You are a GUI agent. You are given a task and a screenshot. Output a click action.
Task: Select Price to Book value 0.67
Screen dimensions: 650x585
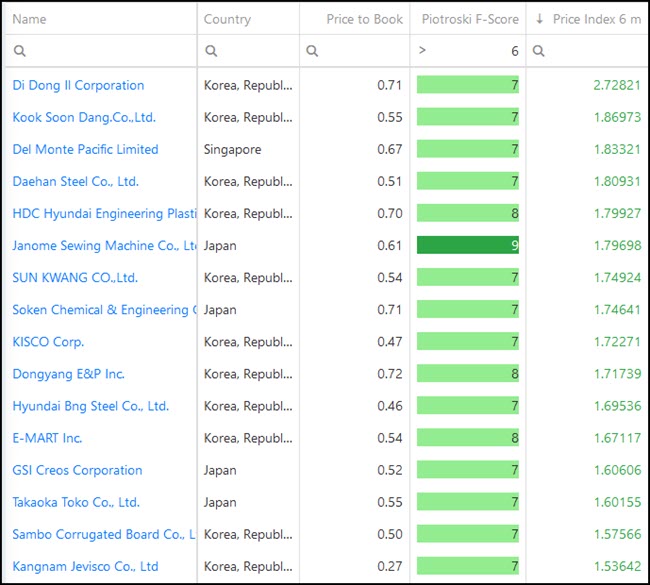390,149
